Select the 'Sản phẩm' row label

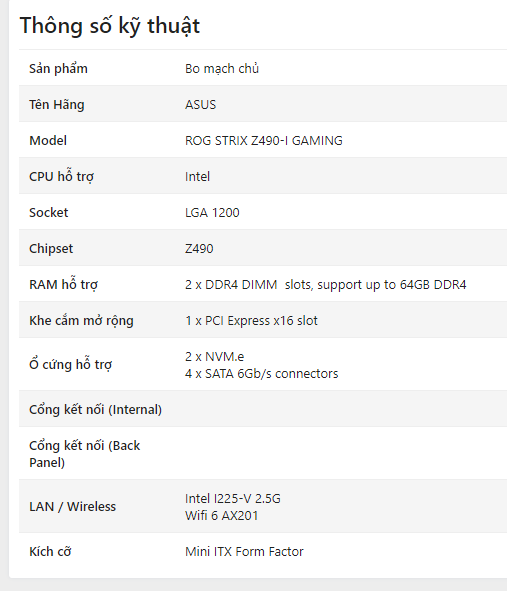[x=58, y=69]
